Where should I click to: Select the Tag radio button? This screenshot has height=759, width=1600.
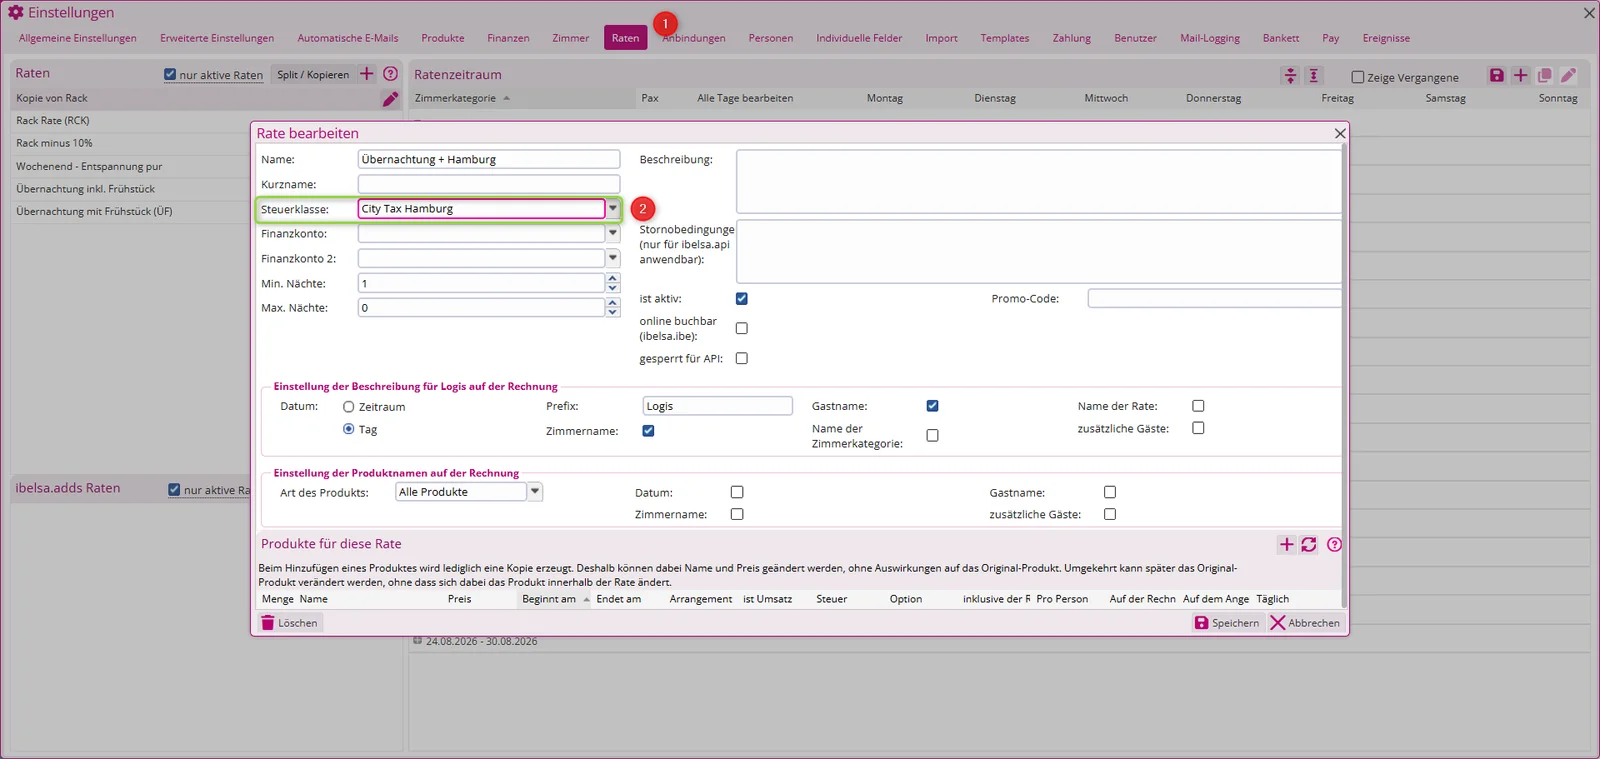tap(348, 429)
